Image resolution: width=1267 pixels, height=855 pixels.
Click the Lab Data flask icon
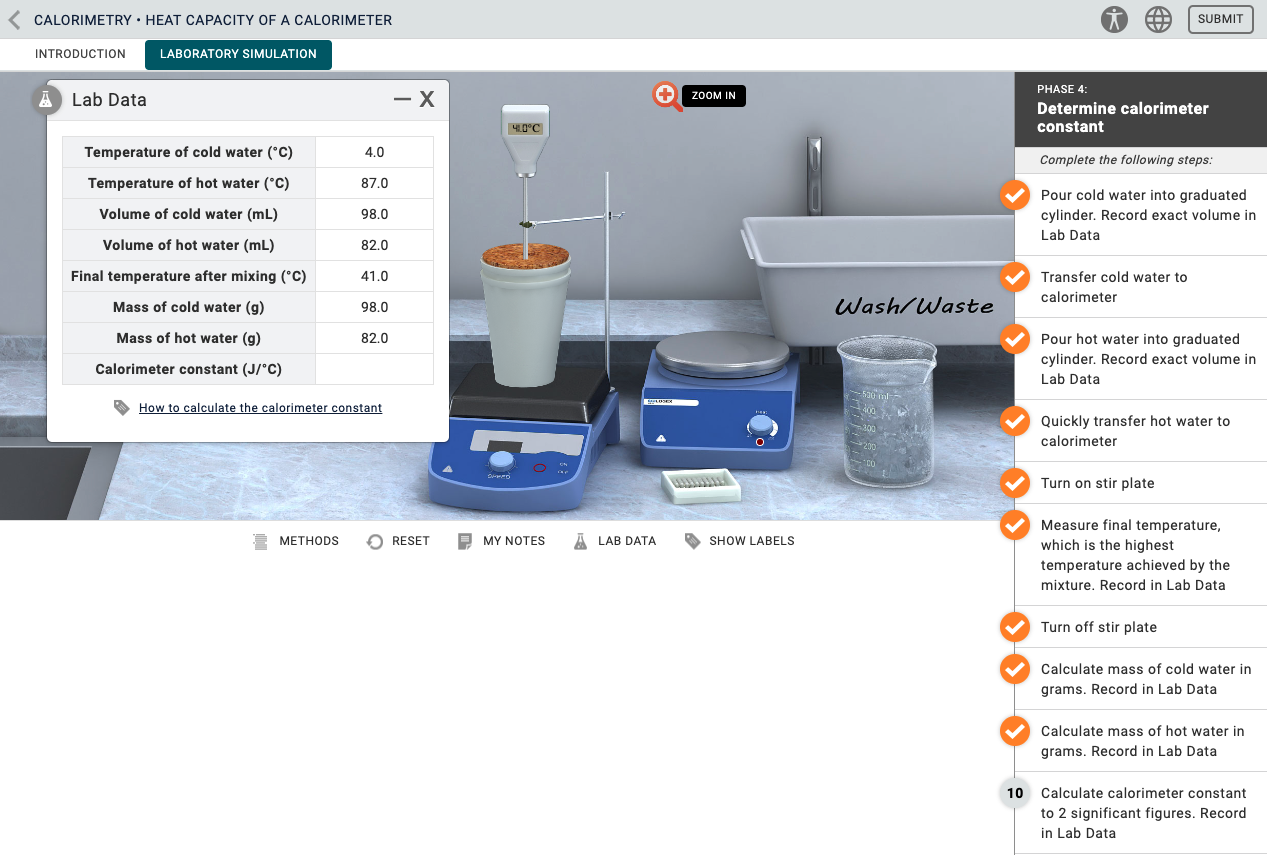tap(45, 99)
